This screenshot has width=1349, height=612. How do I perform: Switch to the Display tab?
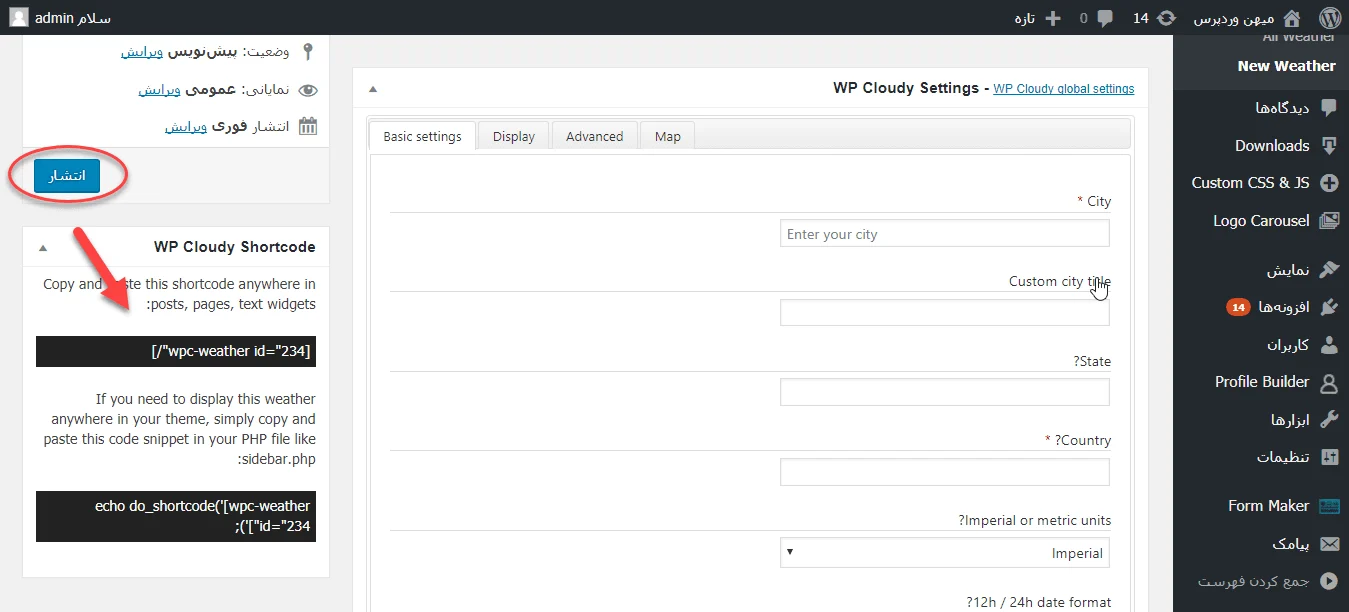click(x=514, y=136)
